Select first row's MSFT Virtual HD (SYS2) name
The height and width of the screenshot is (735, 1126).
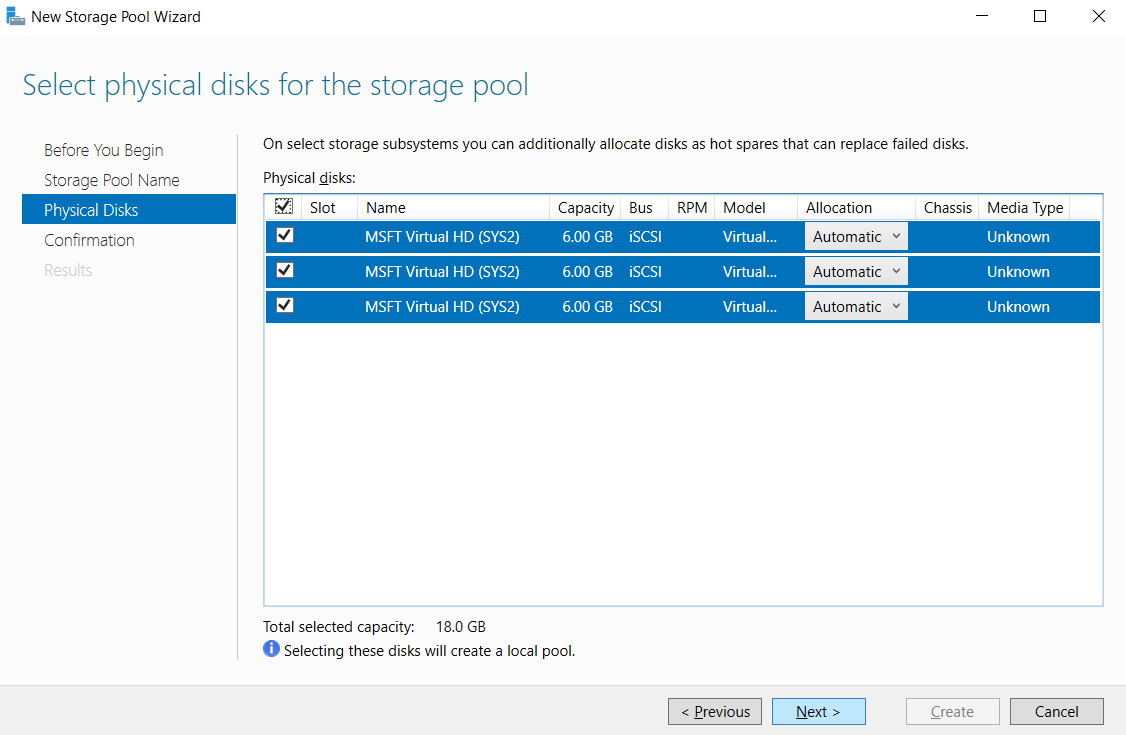pos(442,237)
